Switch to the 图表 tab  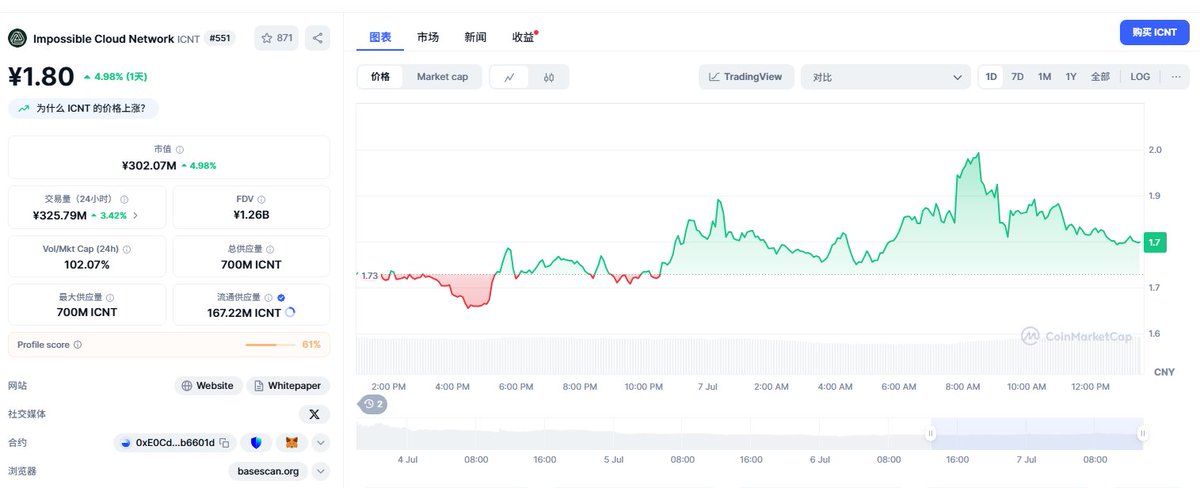click(x=380, y=37)
